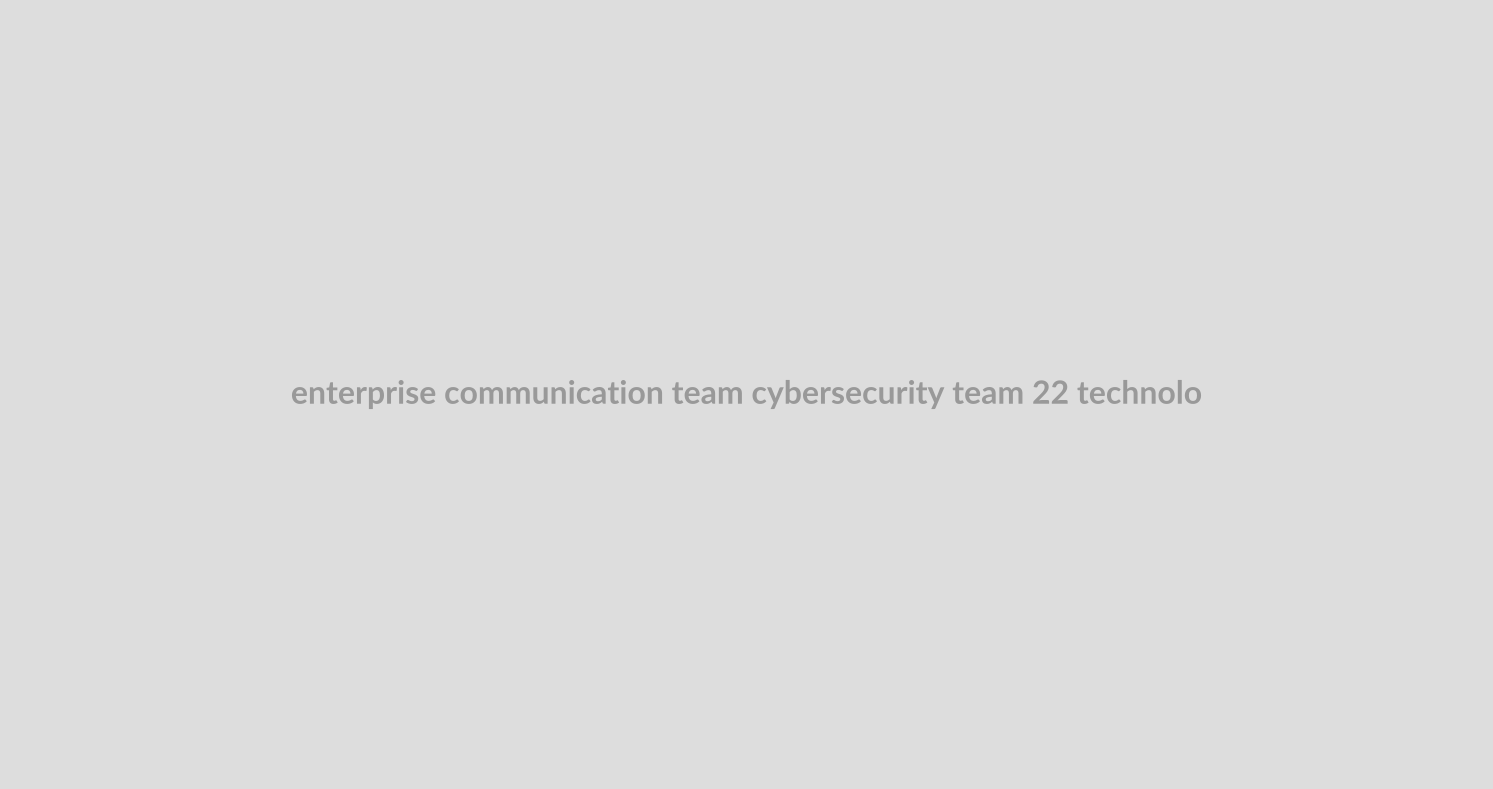Viewport: 1493px width, 789px height.
Task: Click the second digit of "22"
Action: coord(1060,393)
